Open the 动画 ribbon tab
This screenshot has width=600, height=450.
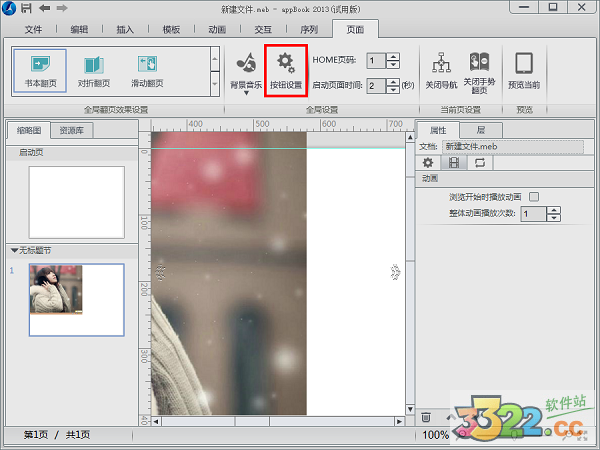(x=217, y=29)
